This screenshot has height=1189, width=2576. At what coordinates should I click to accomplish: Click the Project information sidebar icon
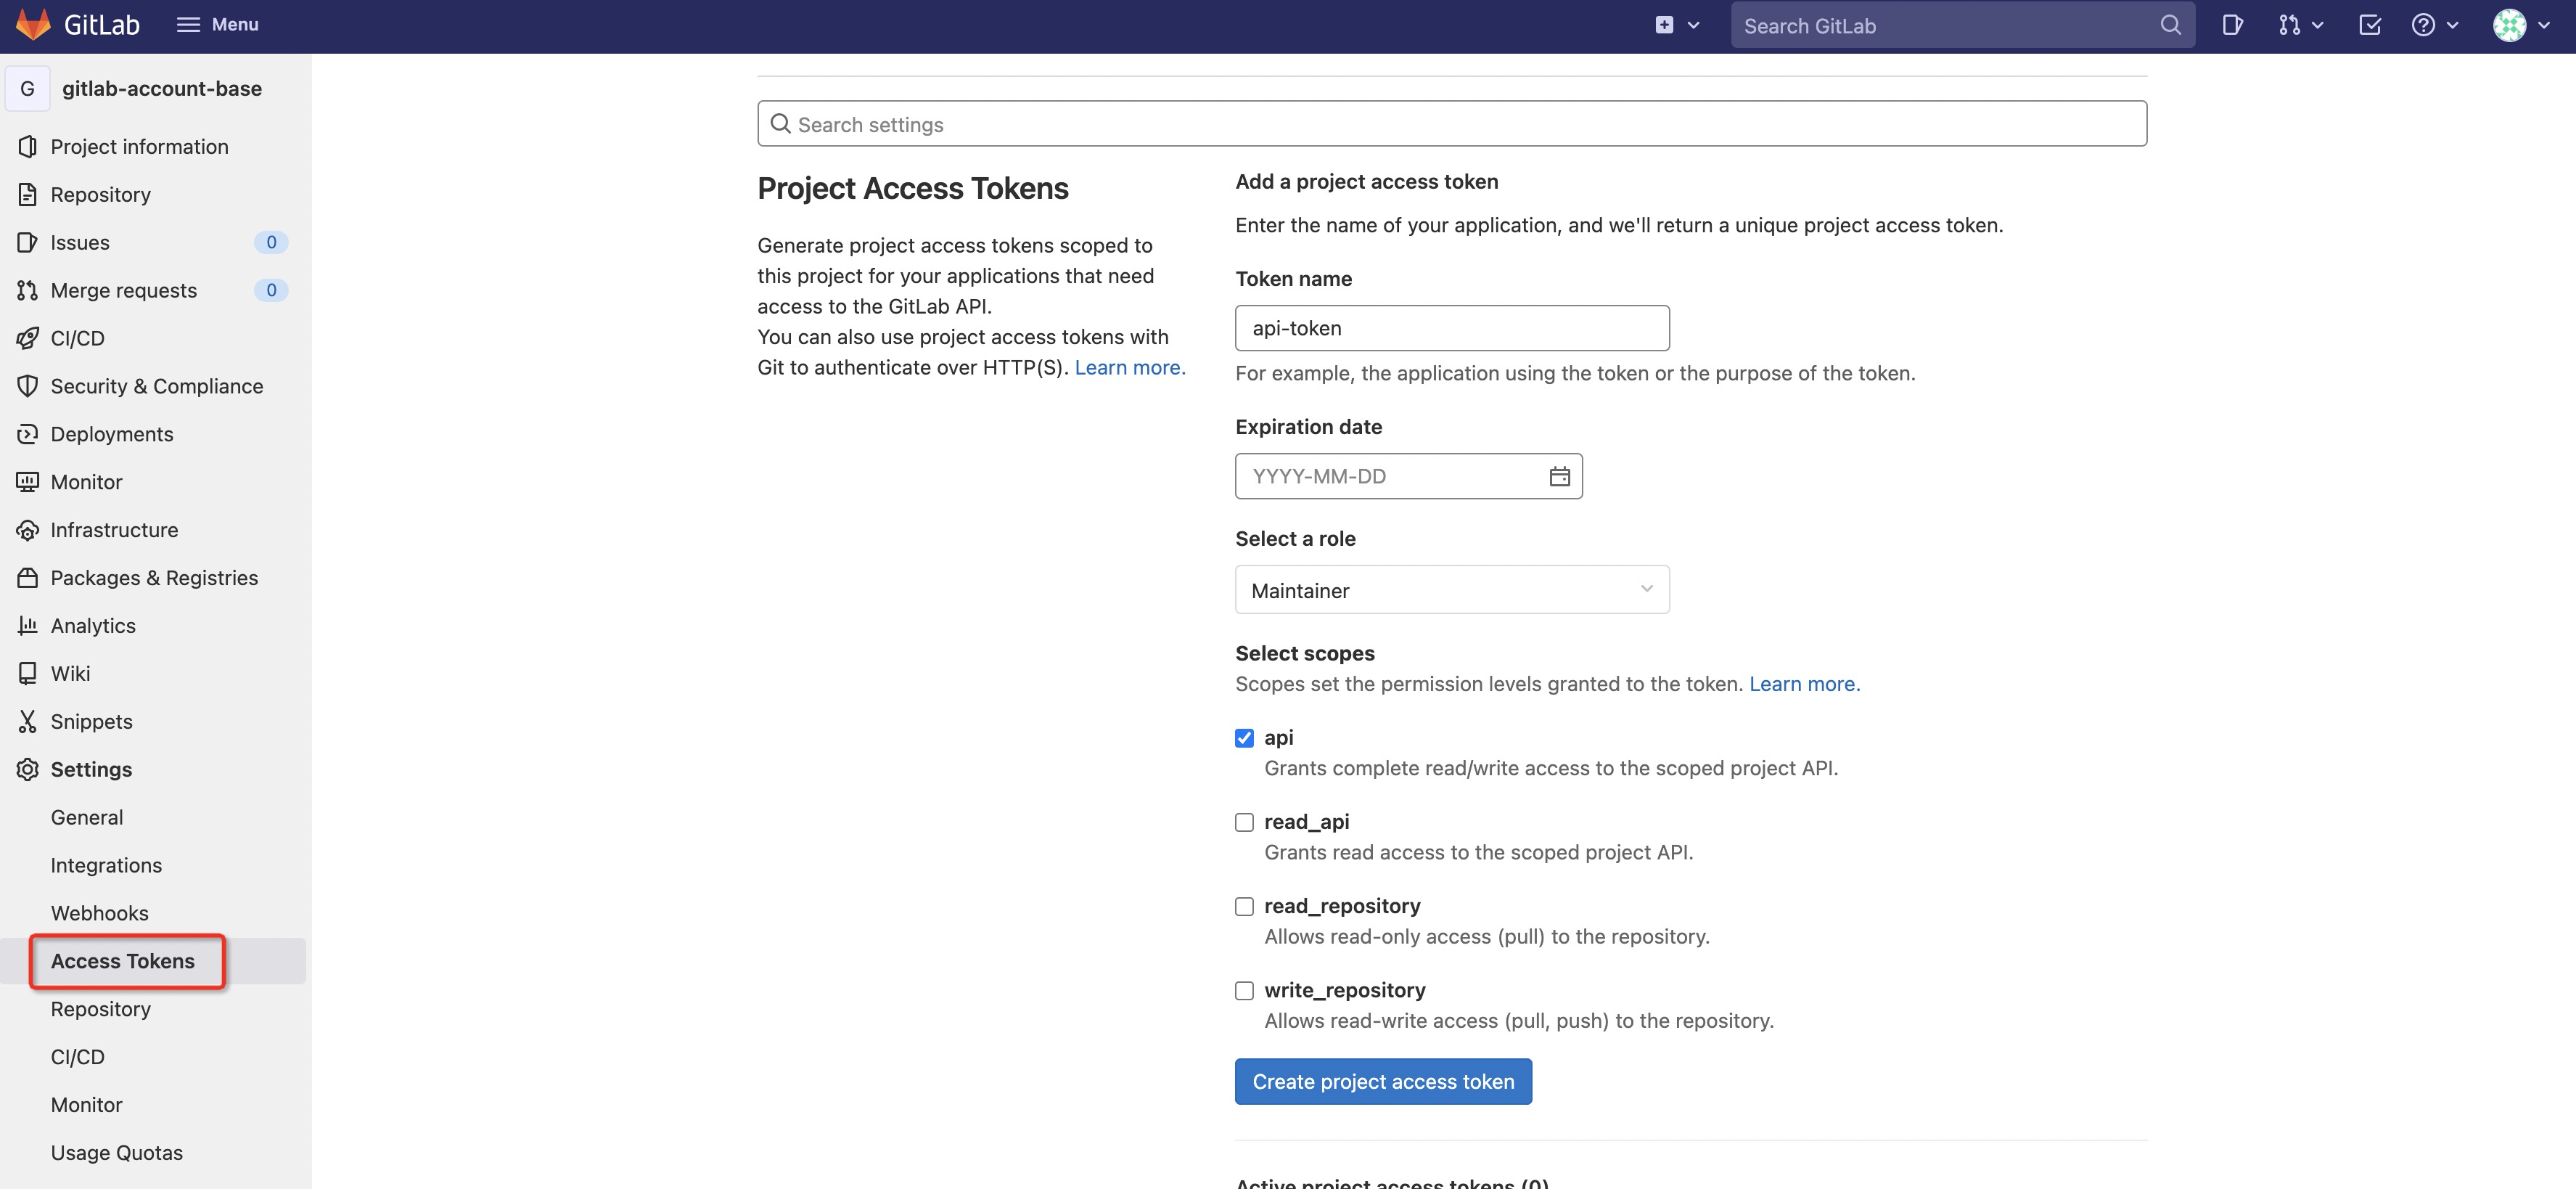tap(28, 146)
